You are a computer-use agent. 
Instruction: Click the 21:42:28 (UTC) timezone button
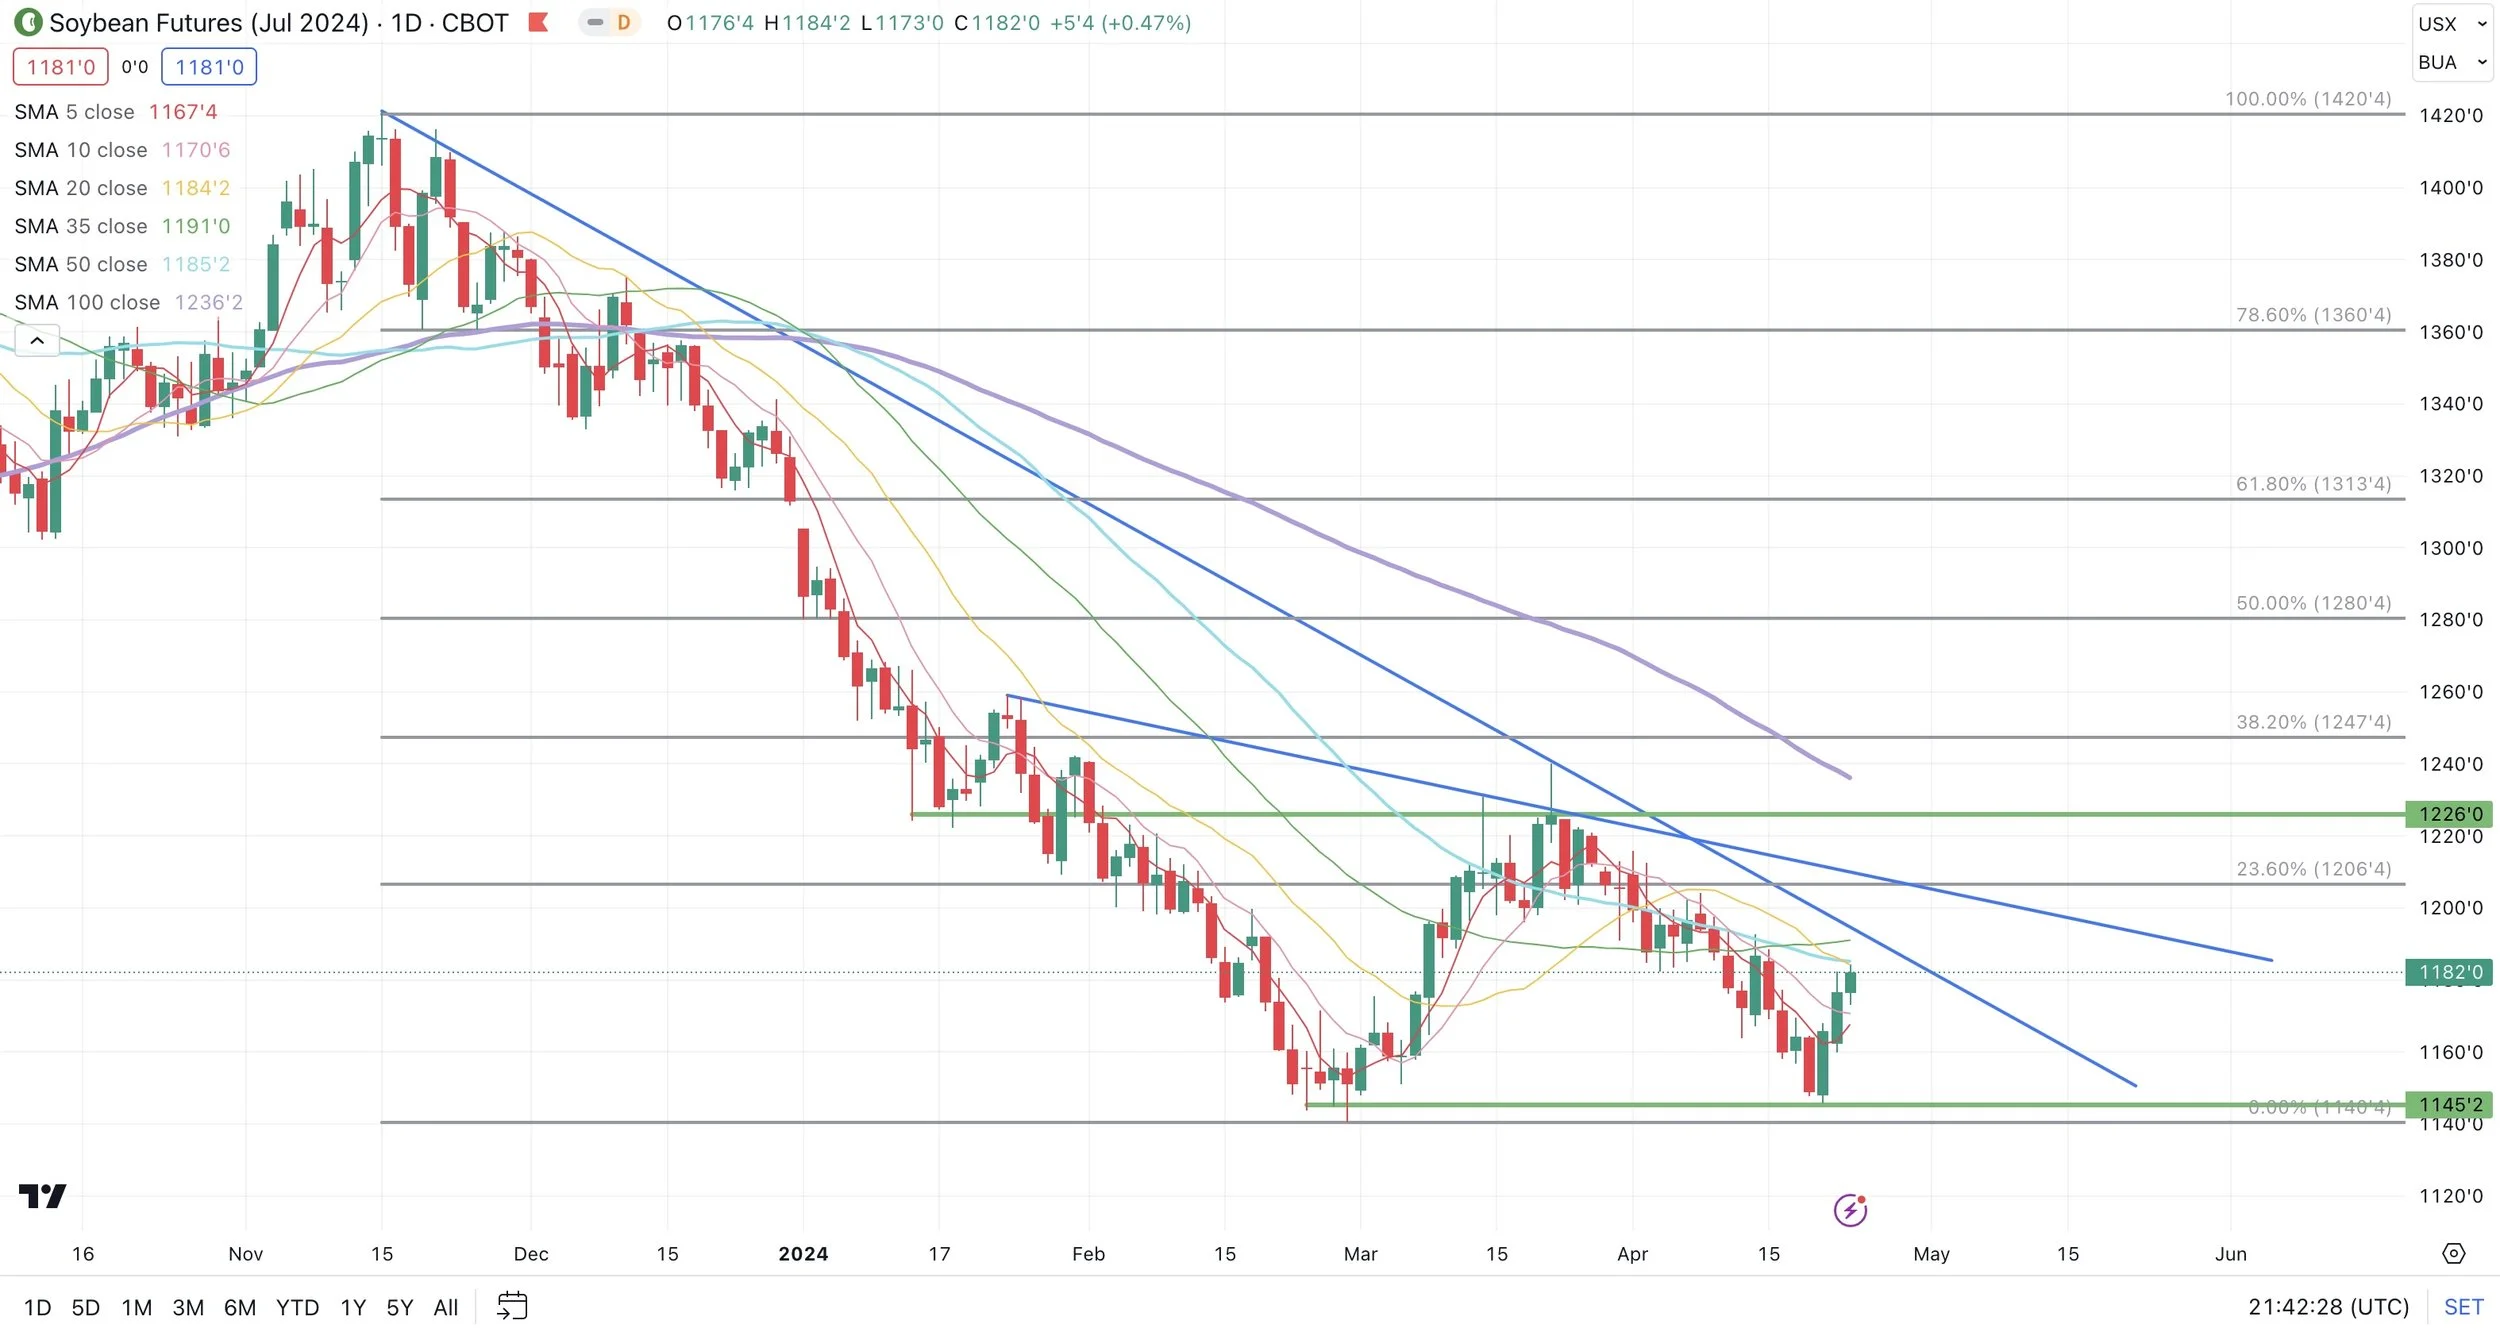pyautogui.click(x=2328, y=1306)
